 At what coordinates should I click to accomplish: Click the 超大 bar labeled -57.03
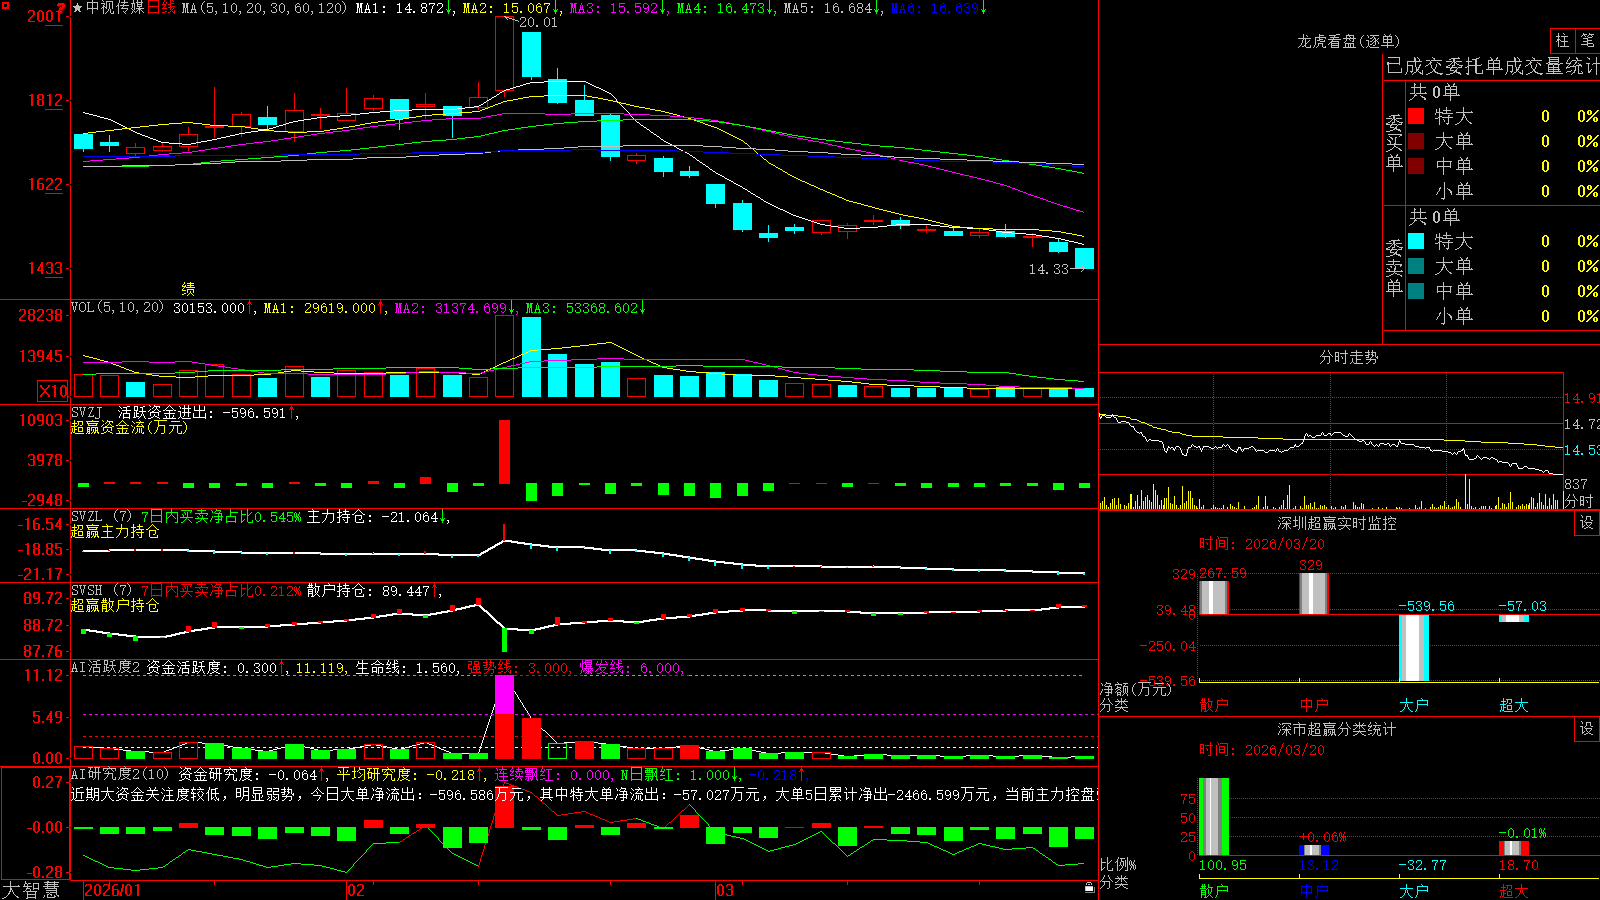click(1514, 618)
